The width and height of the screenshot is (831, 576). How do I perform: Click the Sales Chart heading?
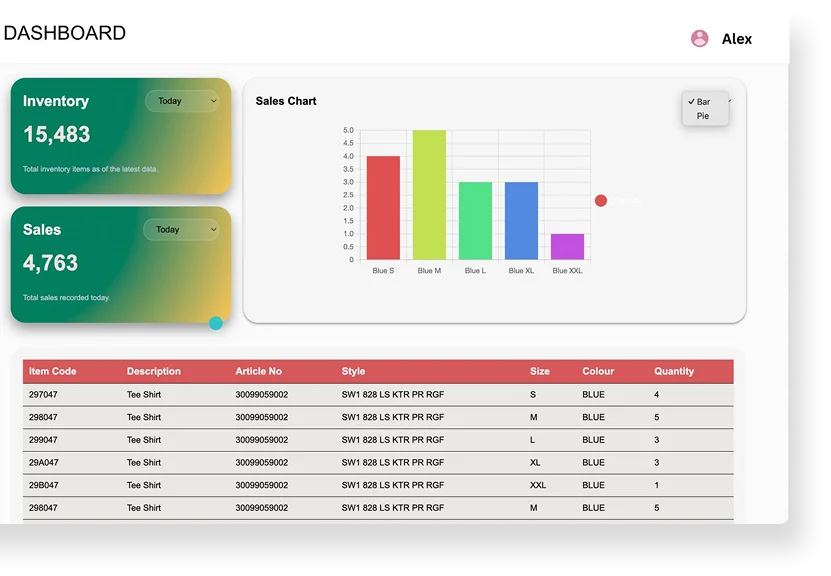[x=286, y=101]
